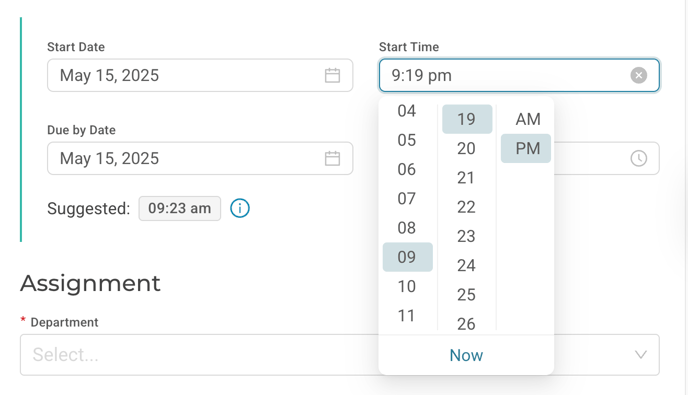Screen dimensions: 688x395
Task: Select the highlighted hour 09
Action: tap(408, 257)
